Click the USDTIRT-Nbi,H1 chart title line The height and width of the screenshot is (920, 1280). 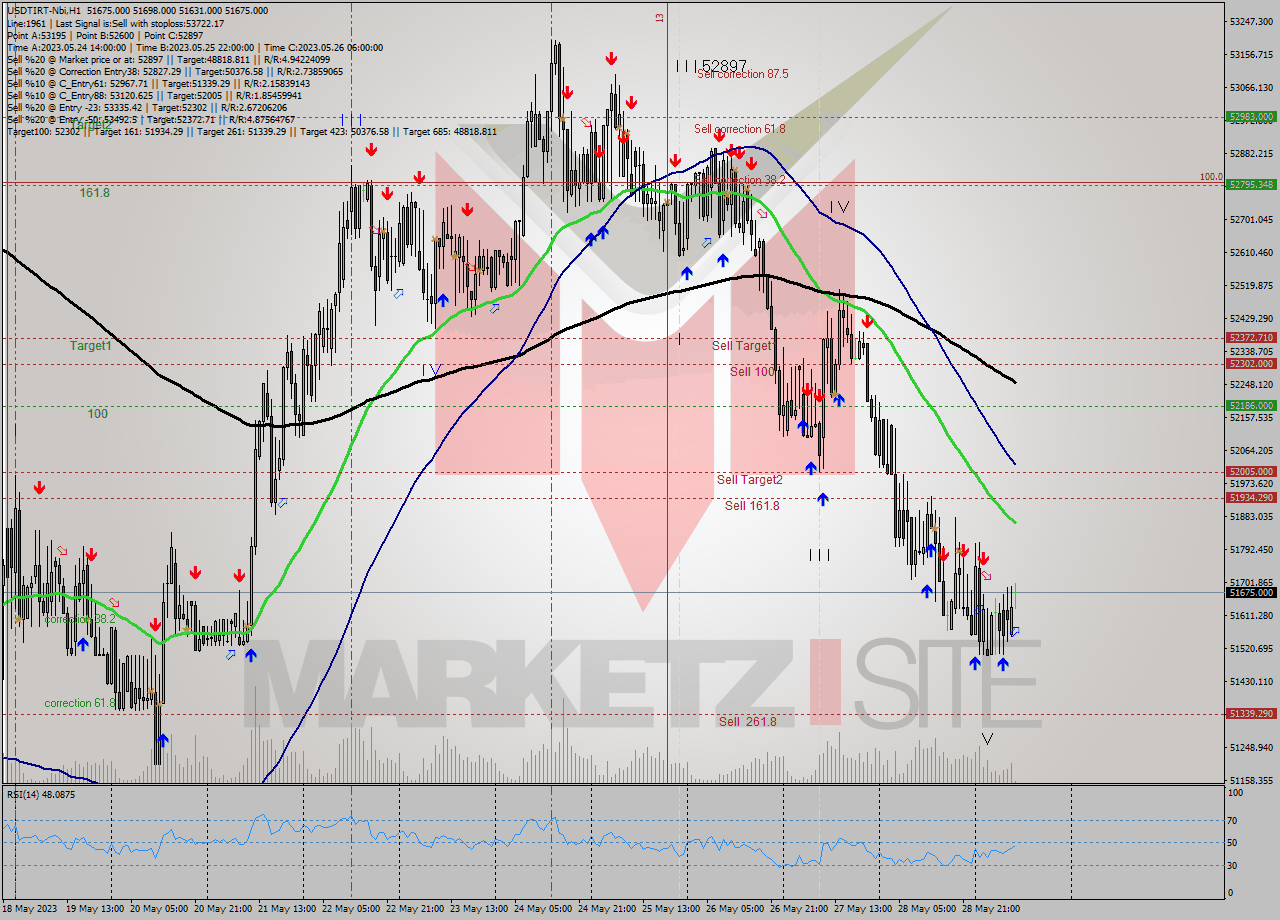pos(137,10)
